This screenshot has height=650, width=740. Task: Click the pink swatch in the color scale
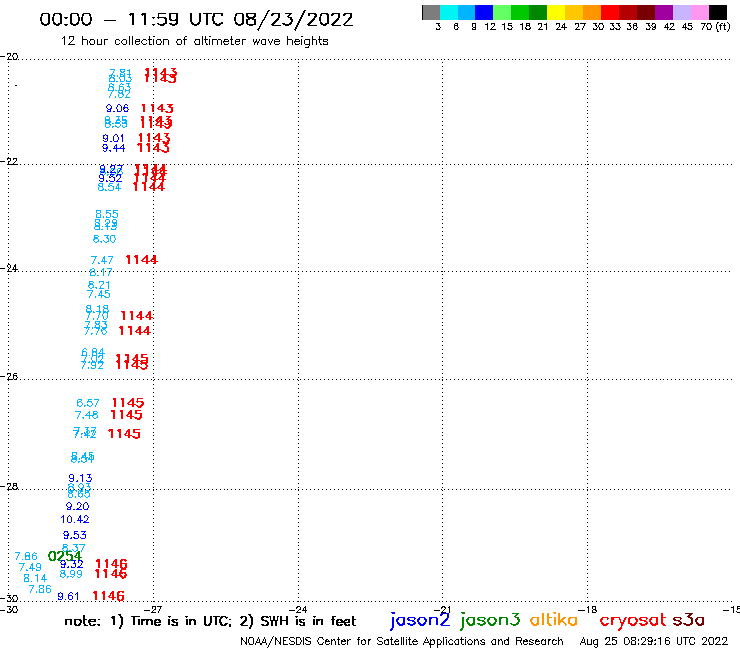(x=700, y=12)
